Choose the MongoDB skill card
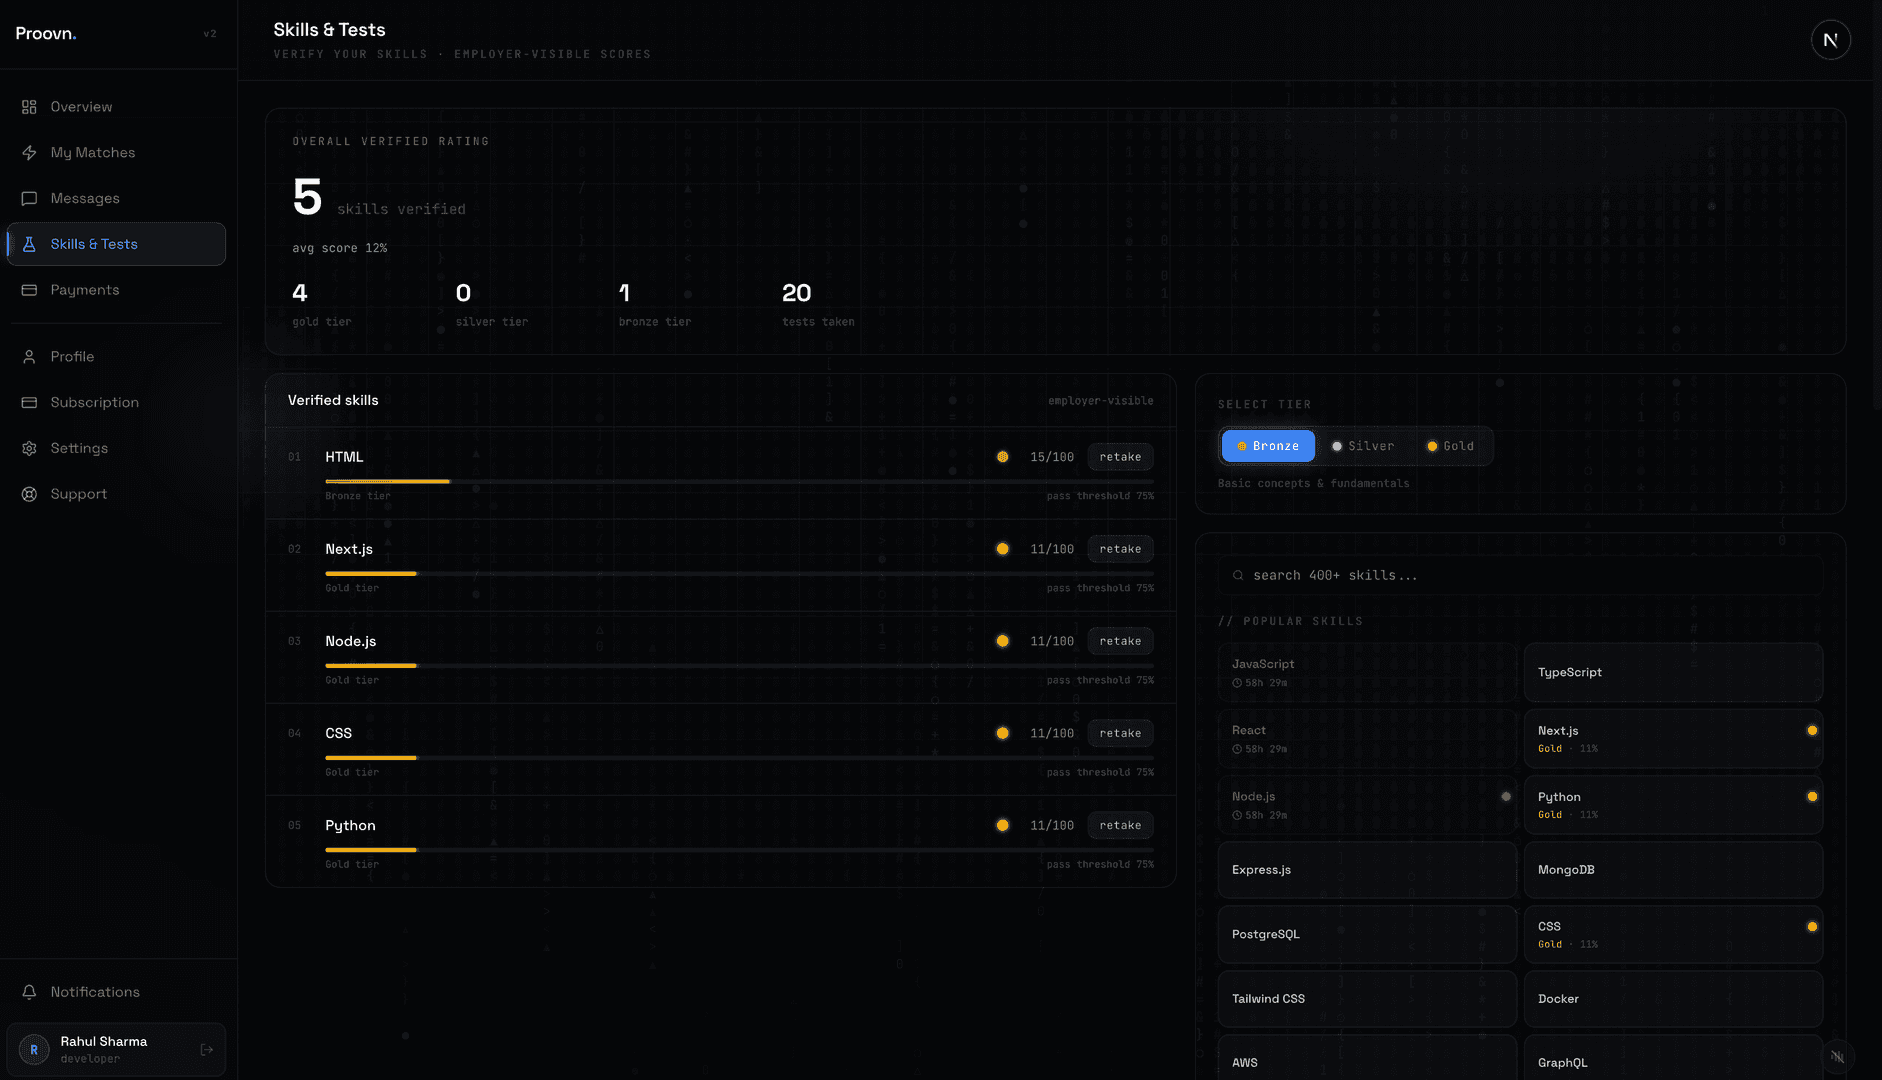Viewport: 1882px width, 1080px height. (x=1673, y=870)
